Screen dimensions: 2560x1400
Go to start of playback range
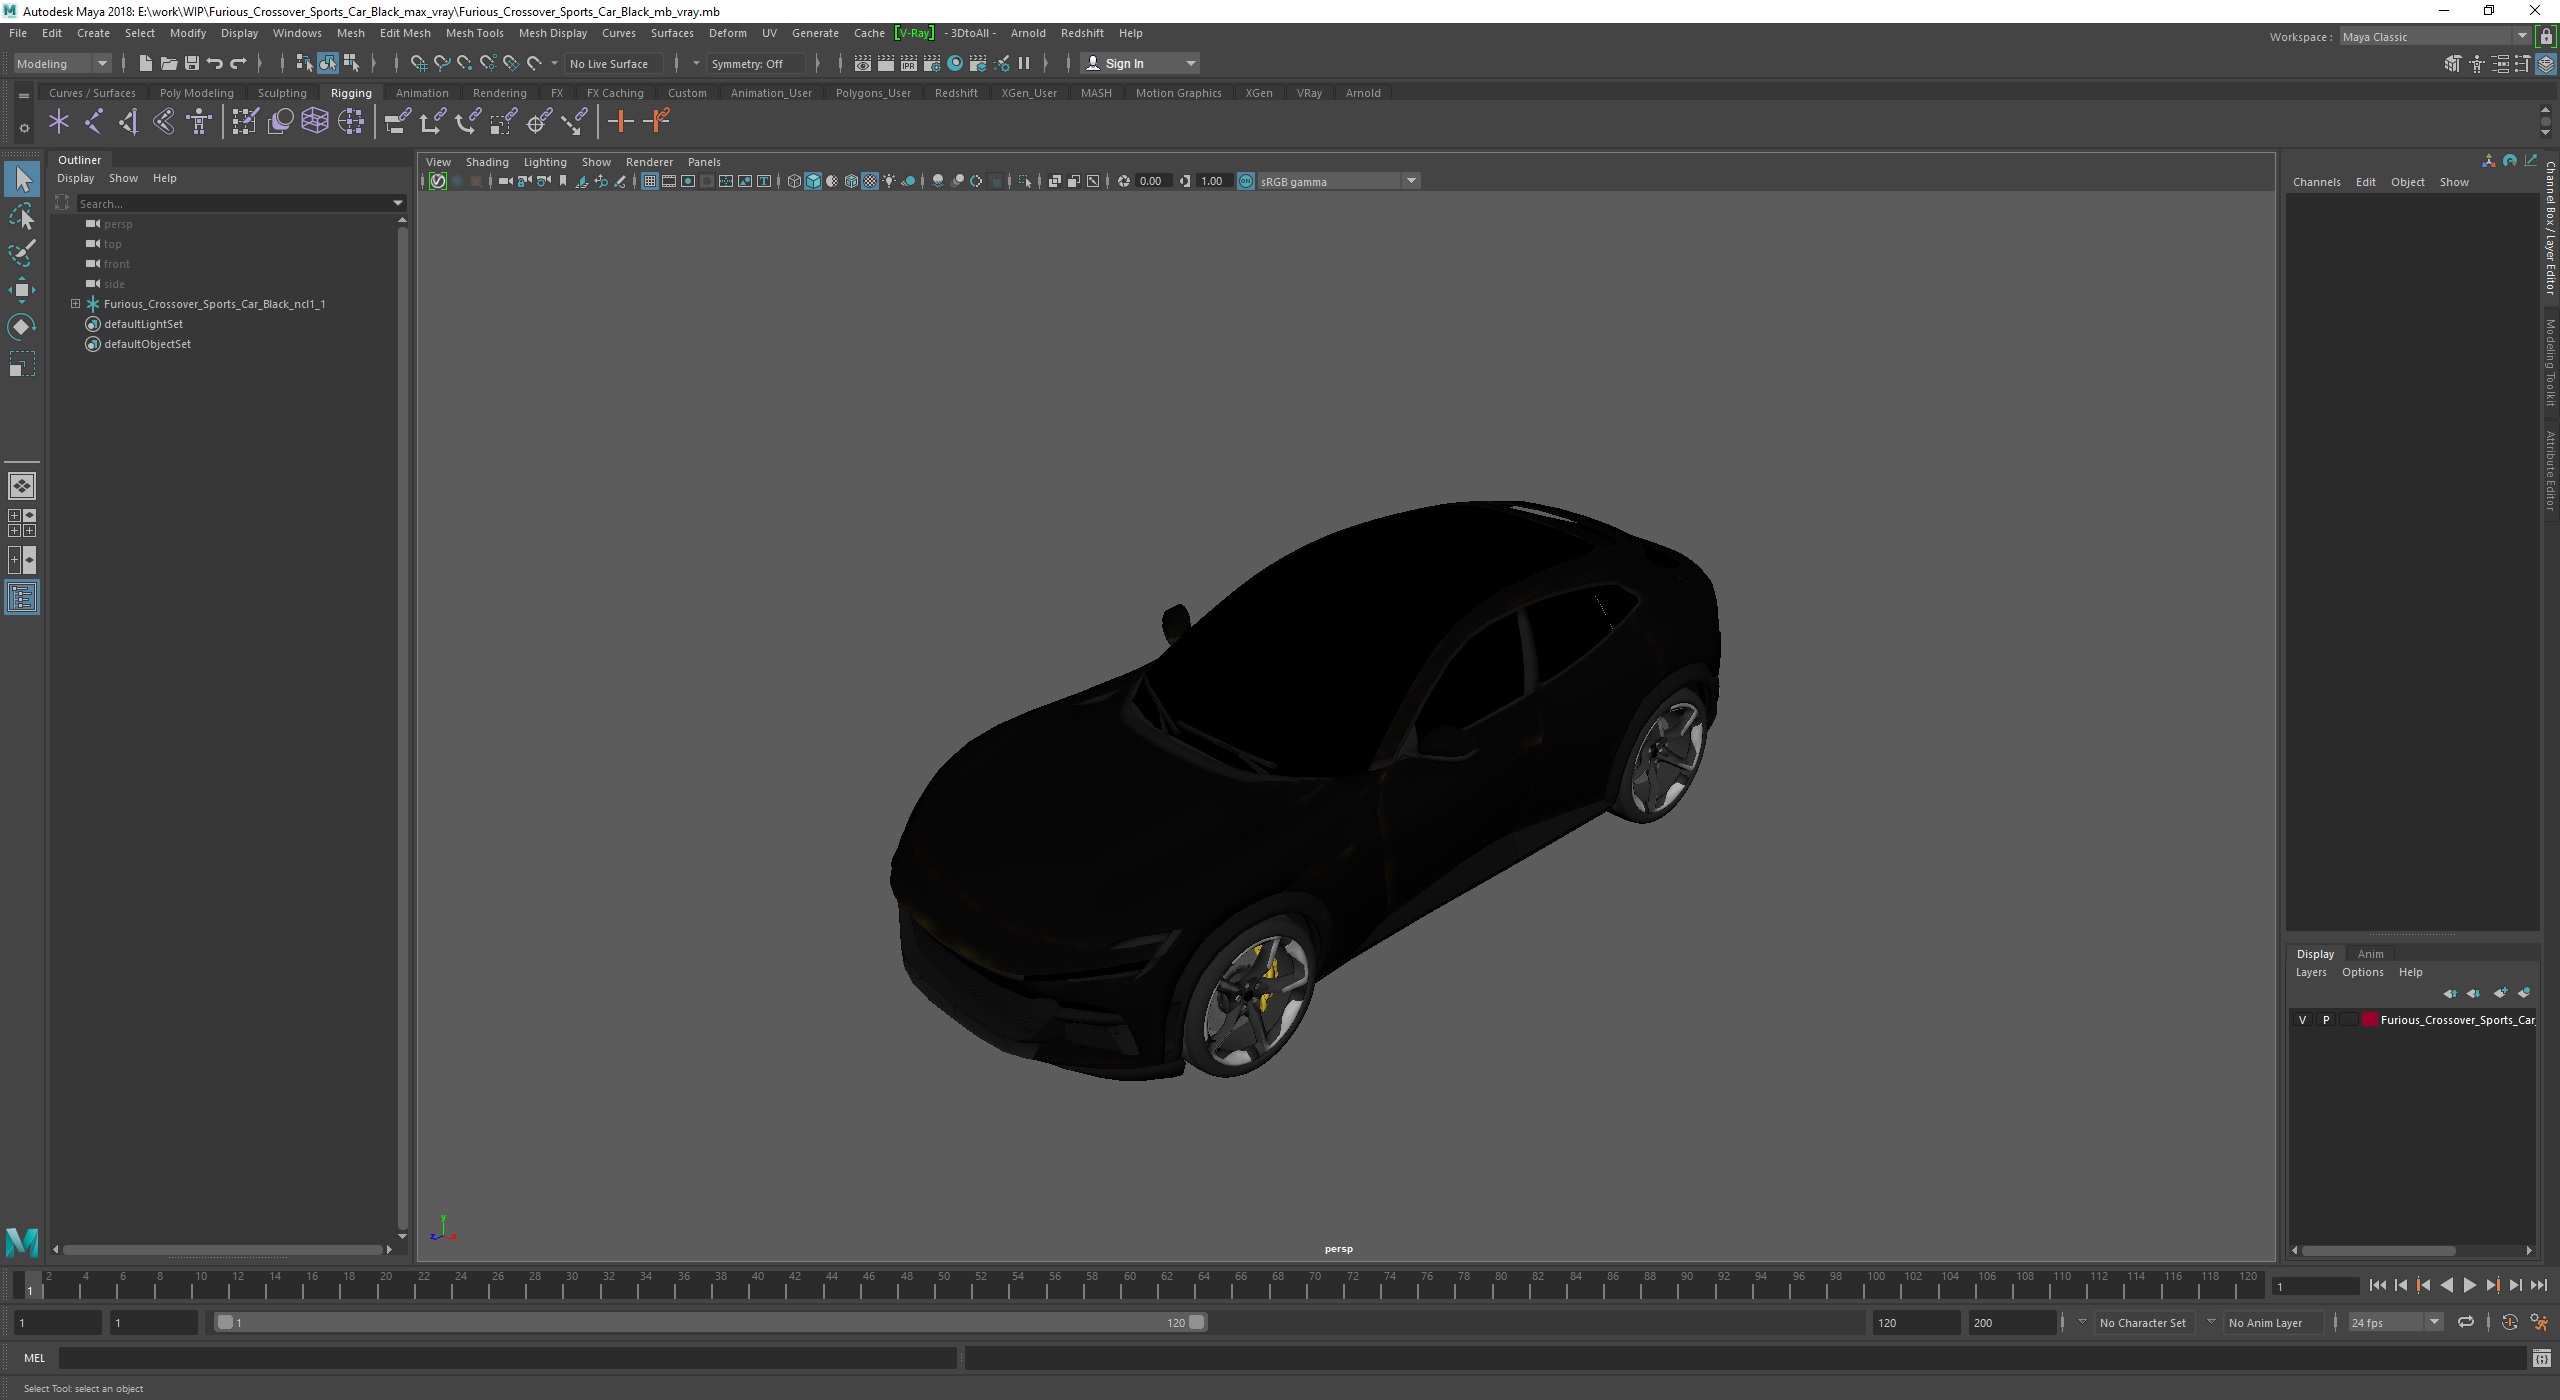click(x=2378, y=1285)
